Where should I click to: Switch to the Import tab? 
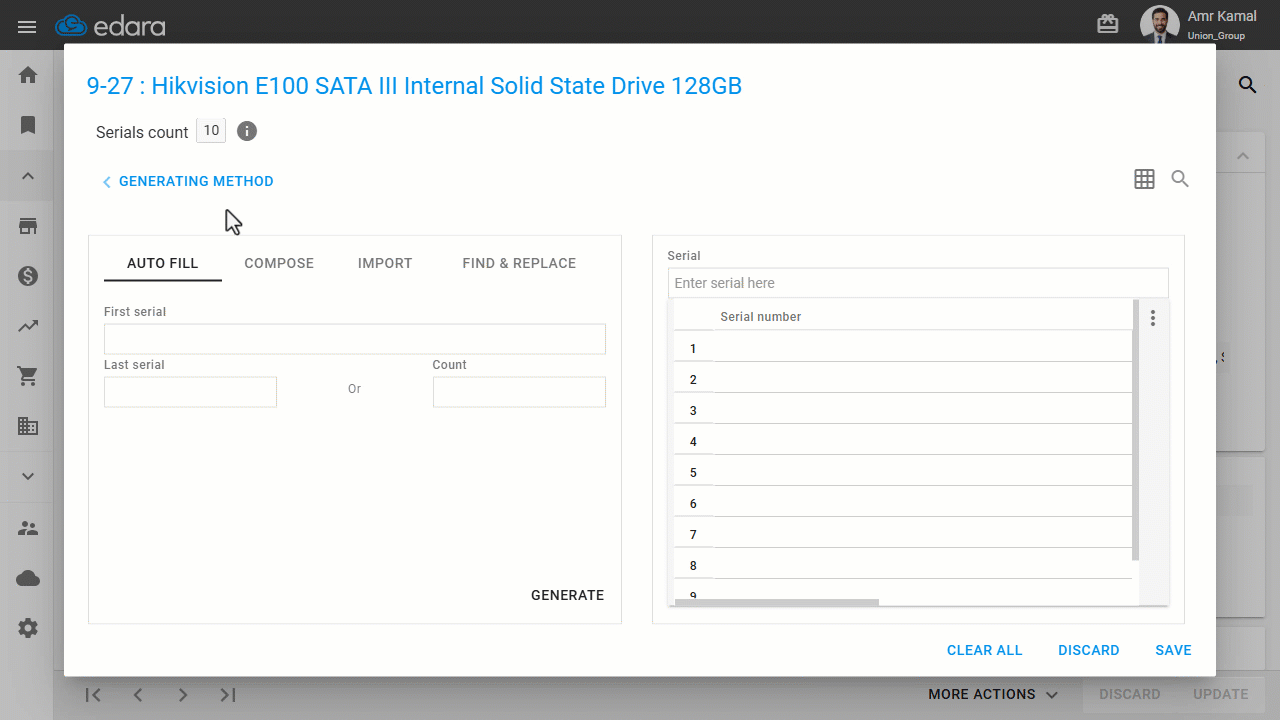385,263
